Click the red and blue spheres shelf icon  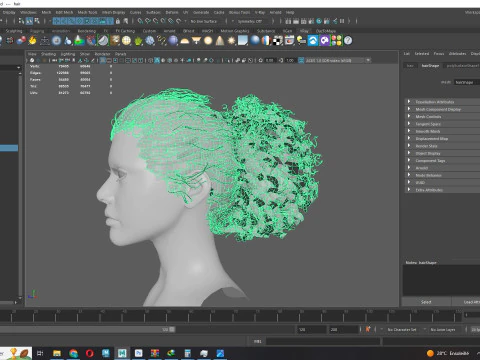pyautogui.click(x=21, y=41)
